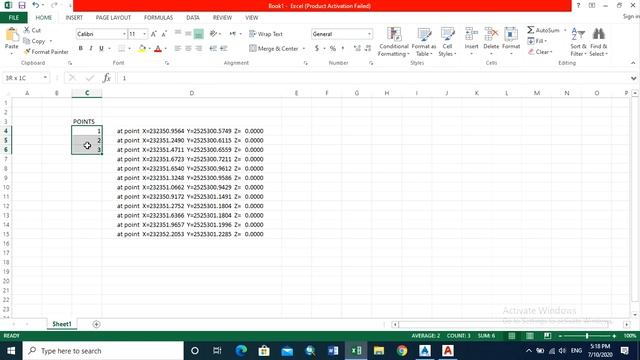This screenshot has height=360, width=640.
Task: Click the Paste clipboard icon
Action: point(12,35)
